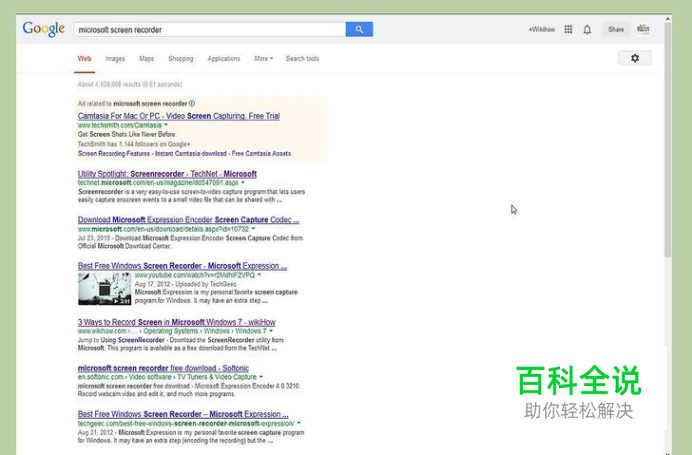Click the Screen Recording Features sitelink
This screenshot has height=455, width=692.
pyautogui.click(x=114, y=154)
